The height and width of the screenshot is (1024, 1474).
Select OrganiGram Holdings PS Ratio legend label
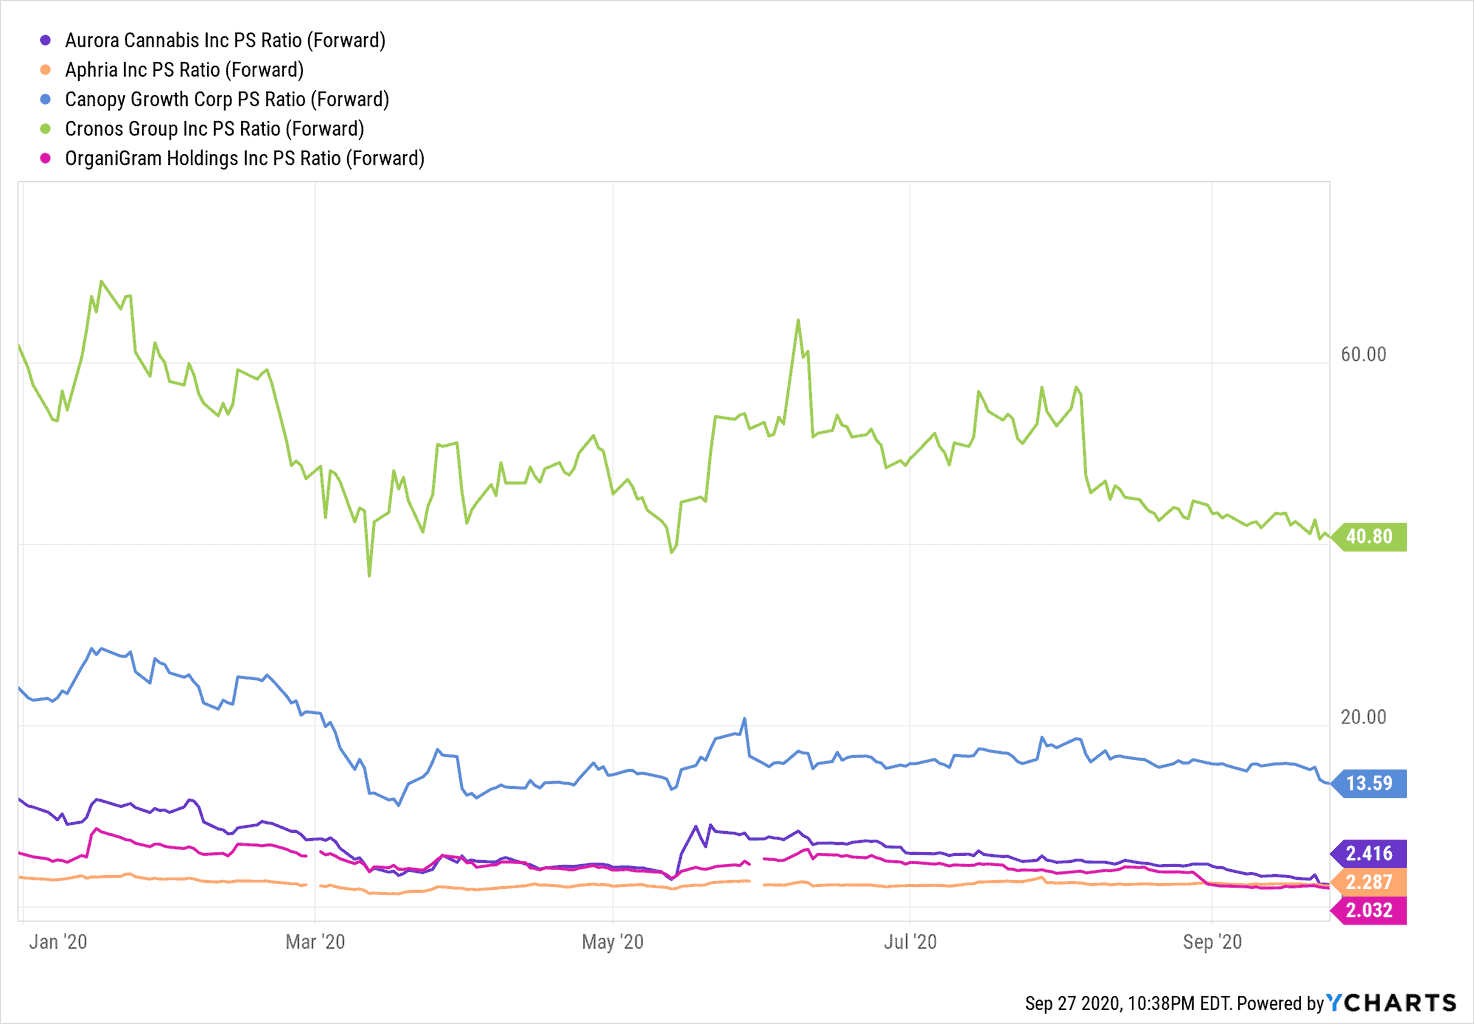(x=244, y=159)
